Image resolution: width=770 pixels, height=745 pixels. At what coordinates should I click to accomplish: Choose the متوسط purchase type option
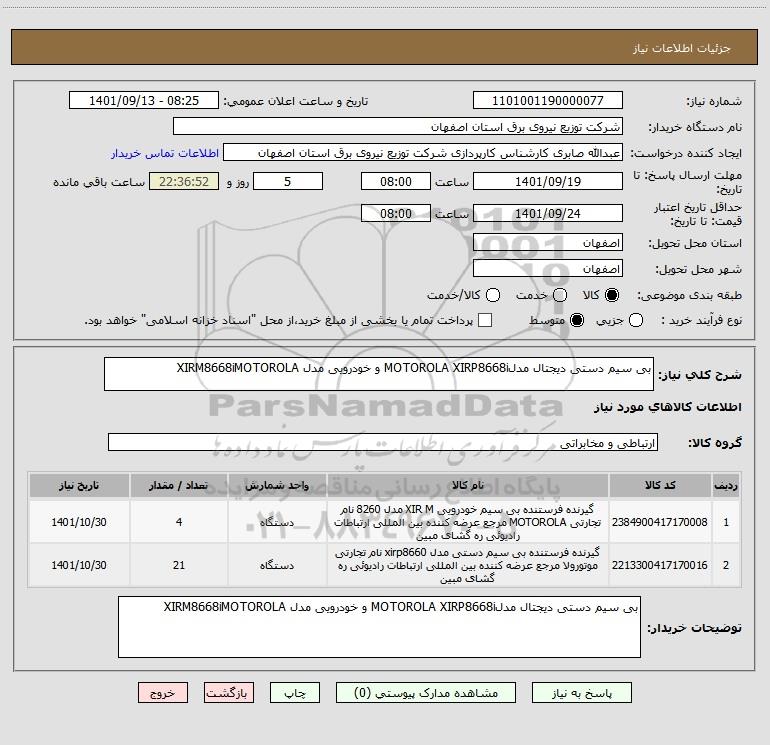coord(577,320)
